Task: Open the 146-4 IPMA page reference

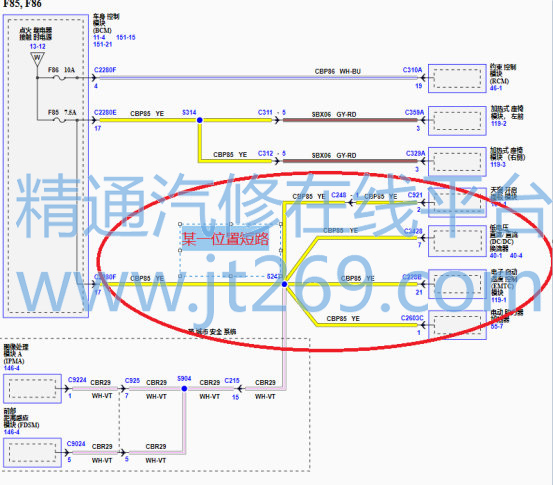Action: [12, 368]
